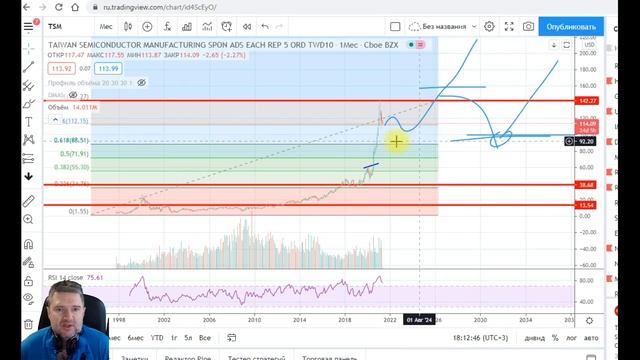Image resolution: width=640 pixels, height=360 pixels.
Task: Select the YTD range
Action: point(157,338)
